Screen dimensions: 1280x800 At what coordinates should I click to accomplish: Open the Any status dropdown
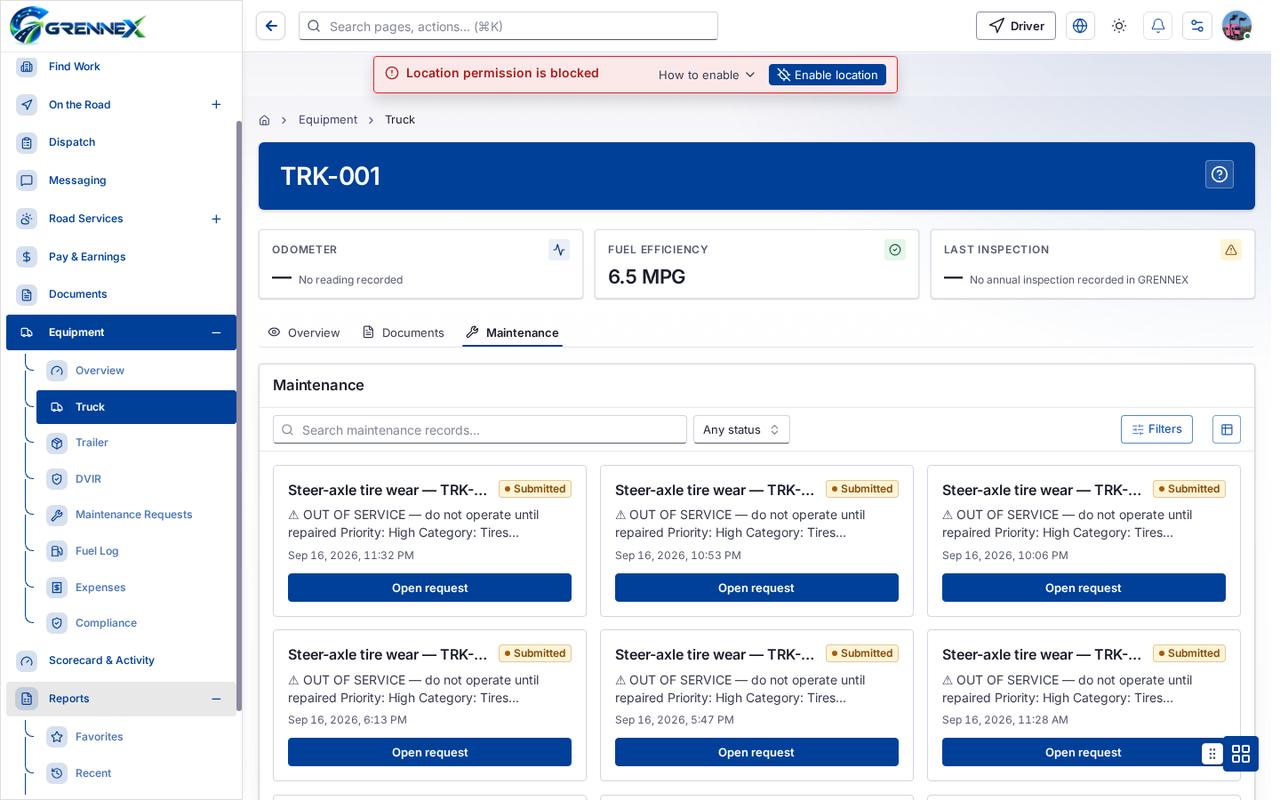pyautogui.click(x=741, y=429)
